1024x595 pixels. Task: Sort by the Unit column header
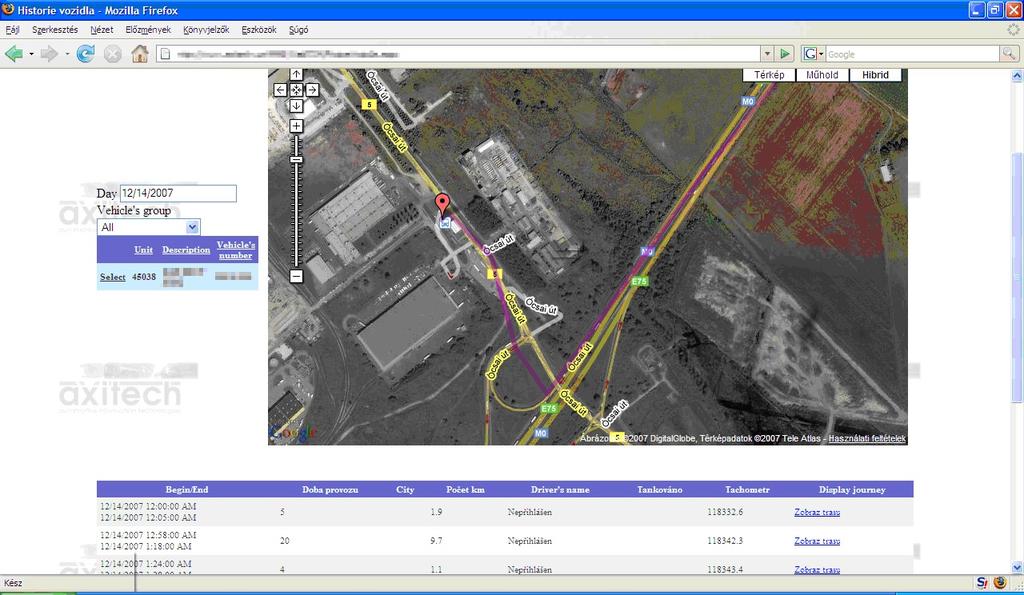143,250
